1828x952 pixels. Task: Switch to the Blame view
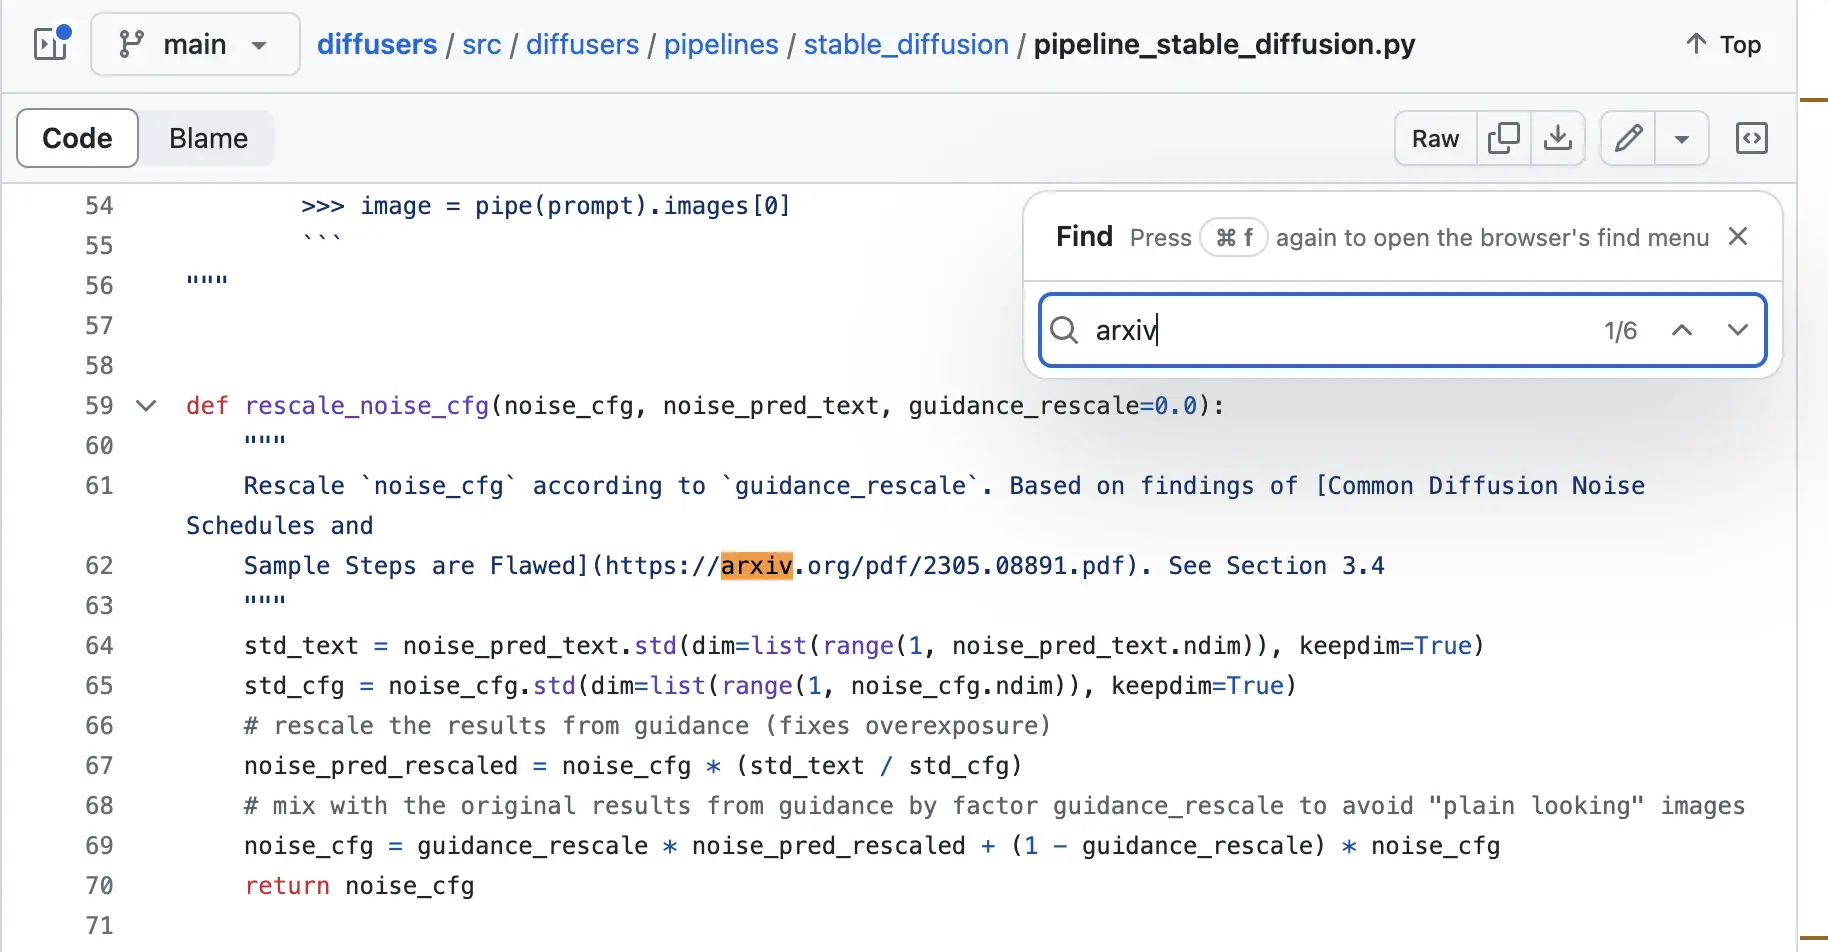[207, 138]
